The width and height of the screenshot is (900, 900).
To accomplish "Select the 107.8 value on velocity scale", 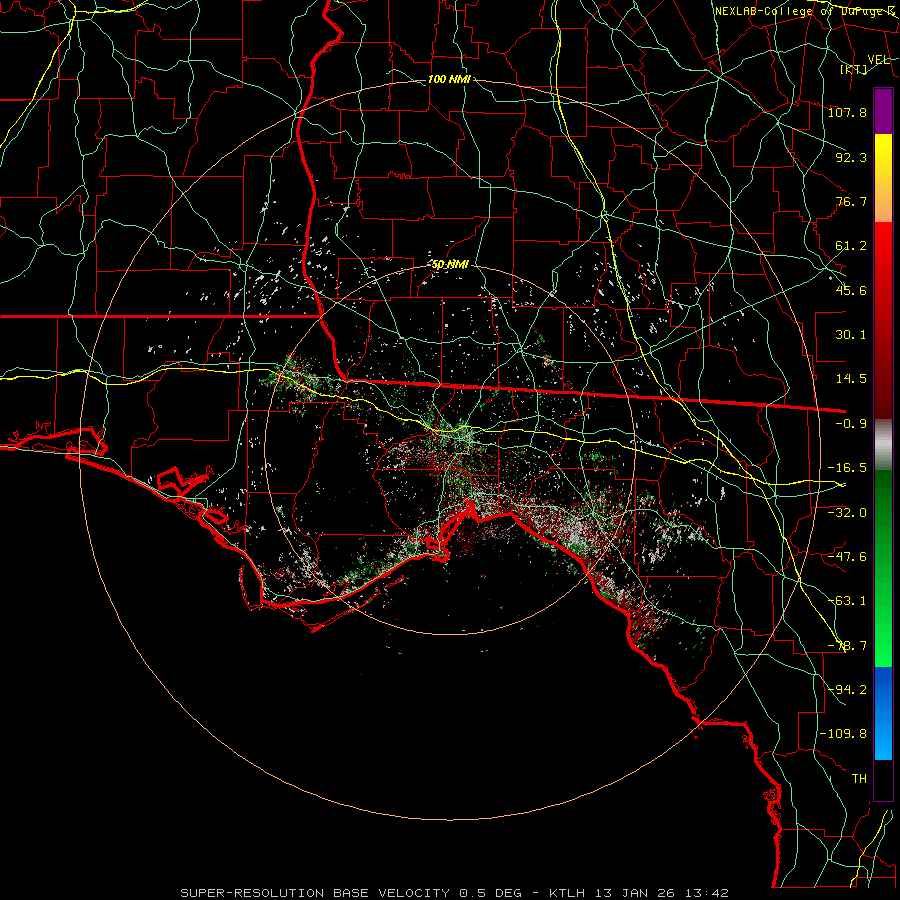I will coord(848,112).
